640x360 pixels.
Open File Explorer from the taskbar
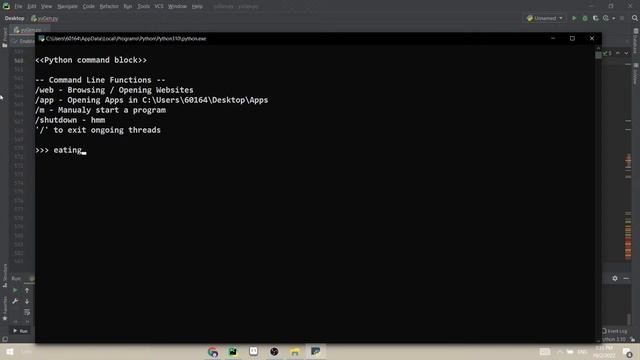point(295,351)
